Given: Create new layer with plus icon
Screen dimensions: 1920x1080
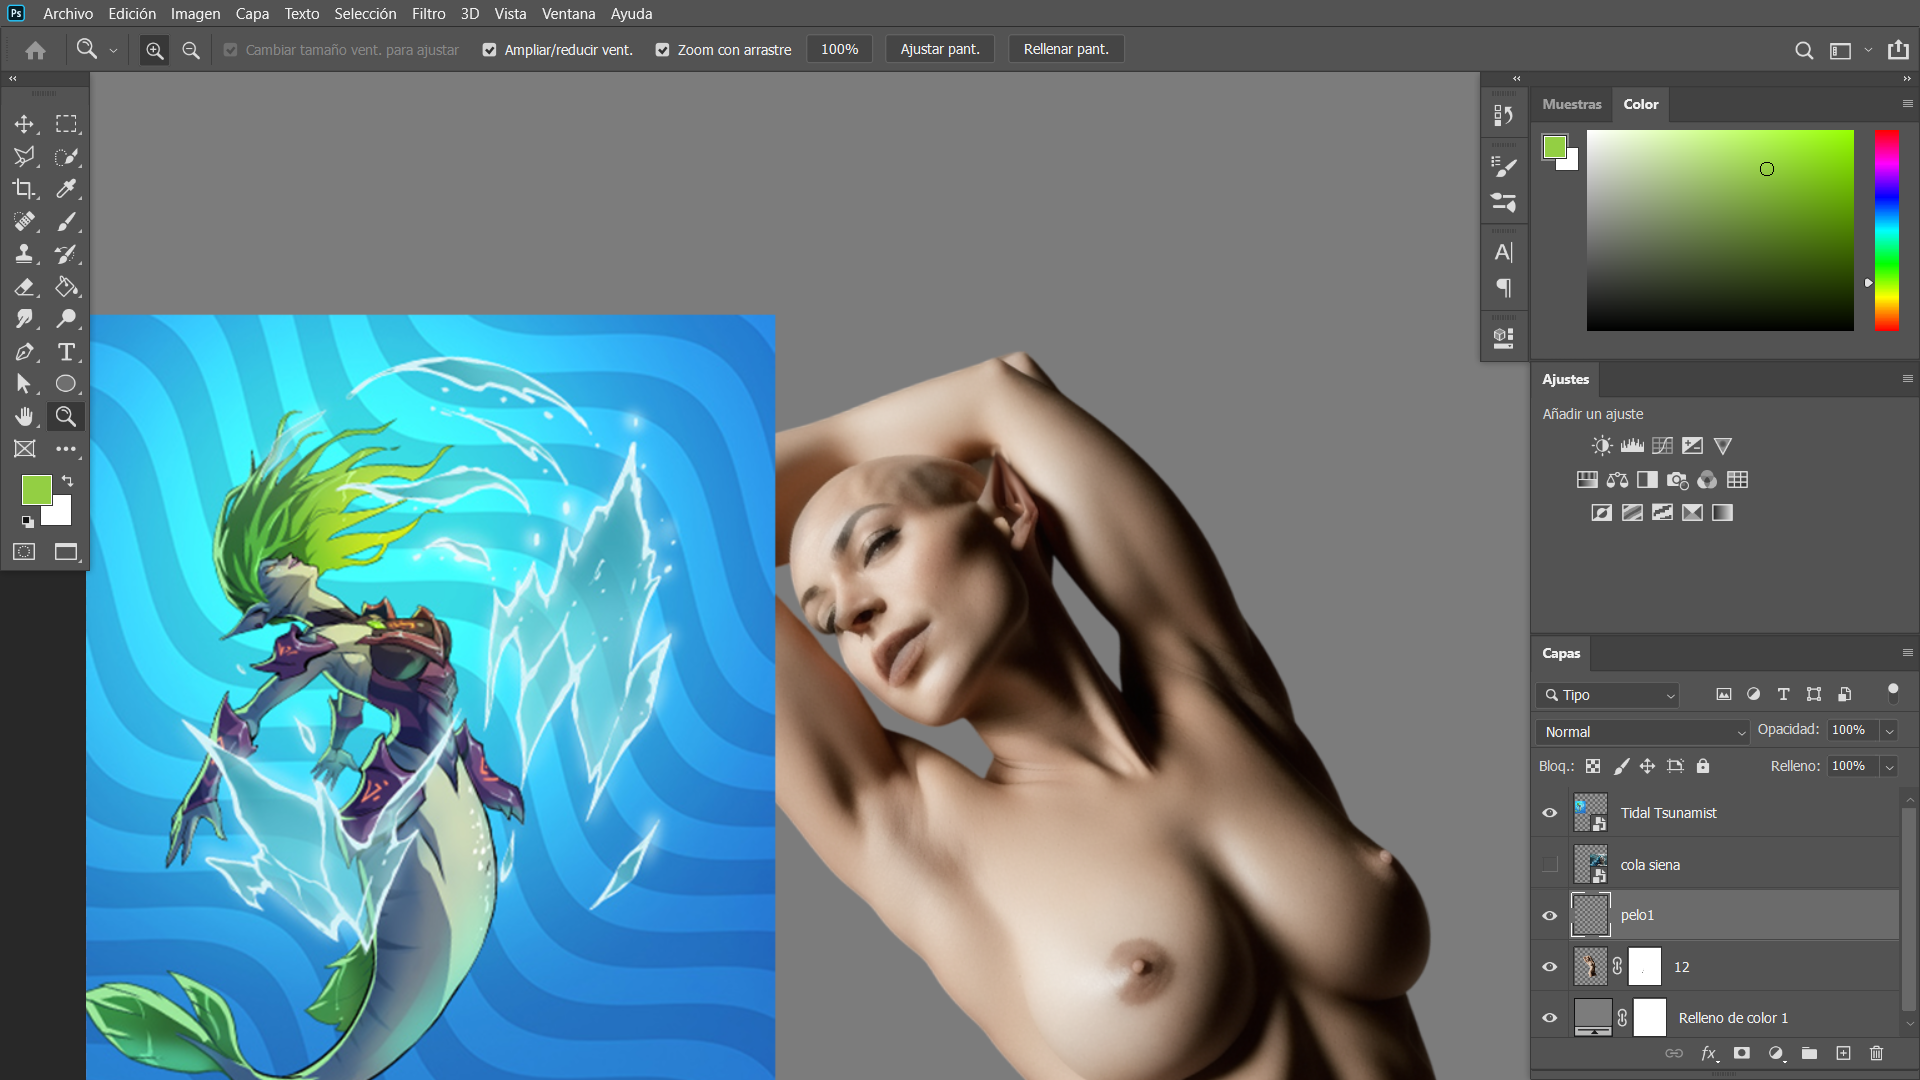Looking at the screenshot, I should coord(1843,1053).
